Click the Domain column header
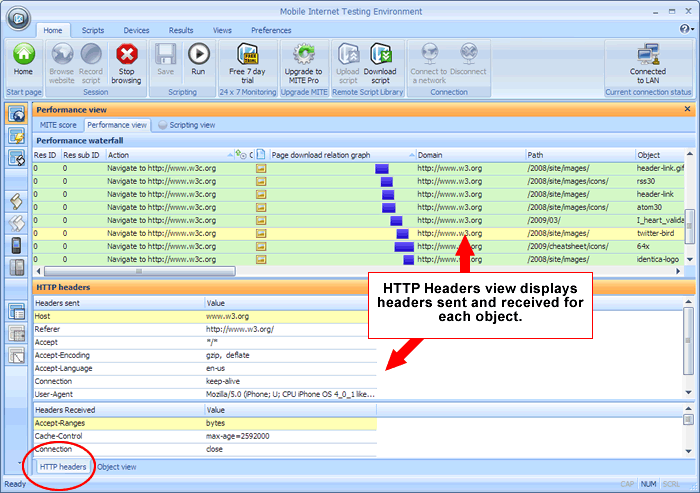 (471, 155)
